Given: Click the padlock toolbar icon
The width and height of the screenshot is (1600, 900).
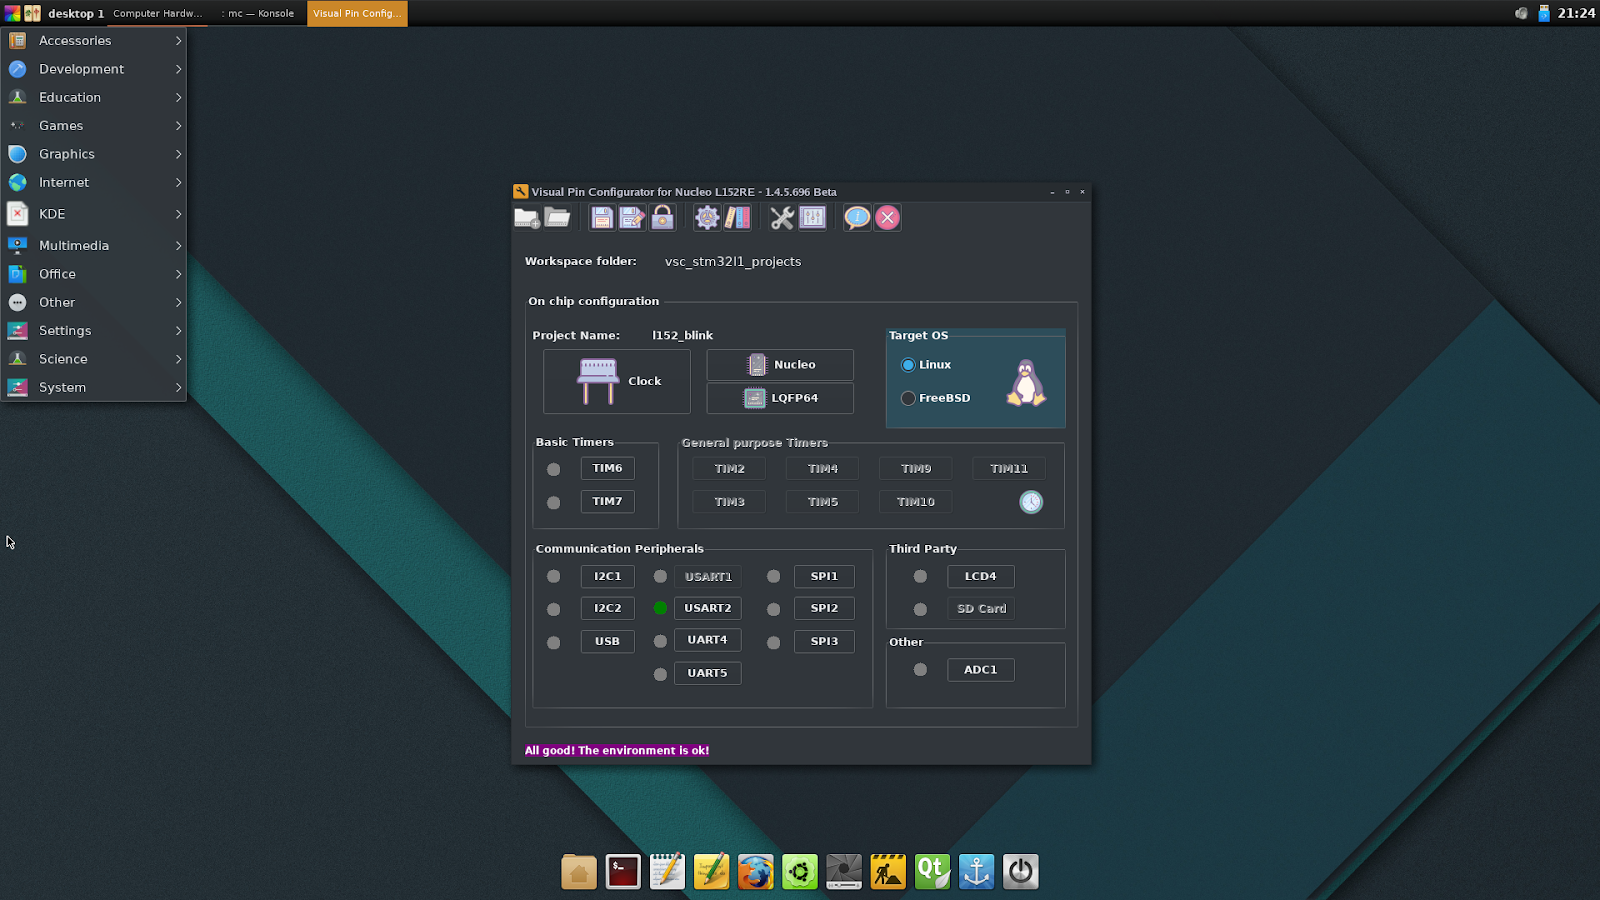Looking at the screenshot, I should click(663, 218).
